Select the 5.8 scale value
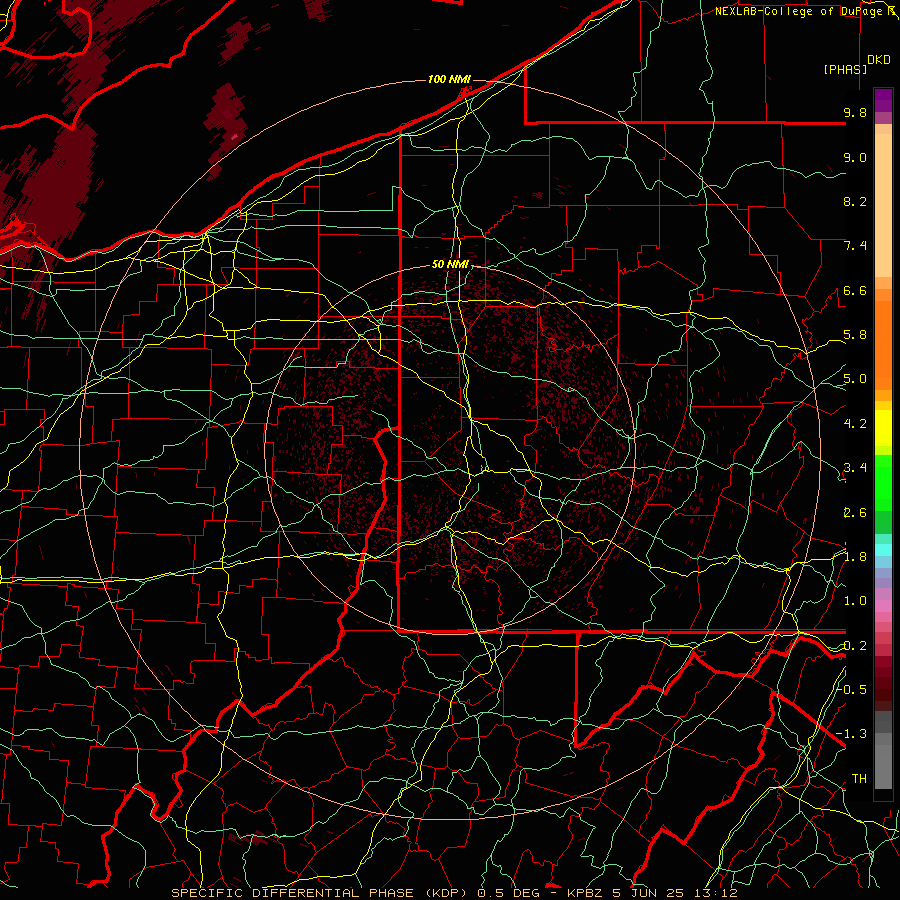Image resolution: width=900 pixels, height=900 pixels. point(855,335)
